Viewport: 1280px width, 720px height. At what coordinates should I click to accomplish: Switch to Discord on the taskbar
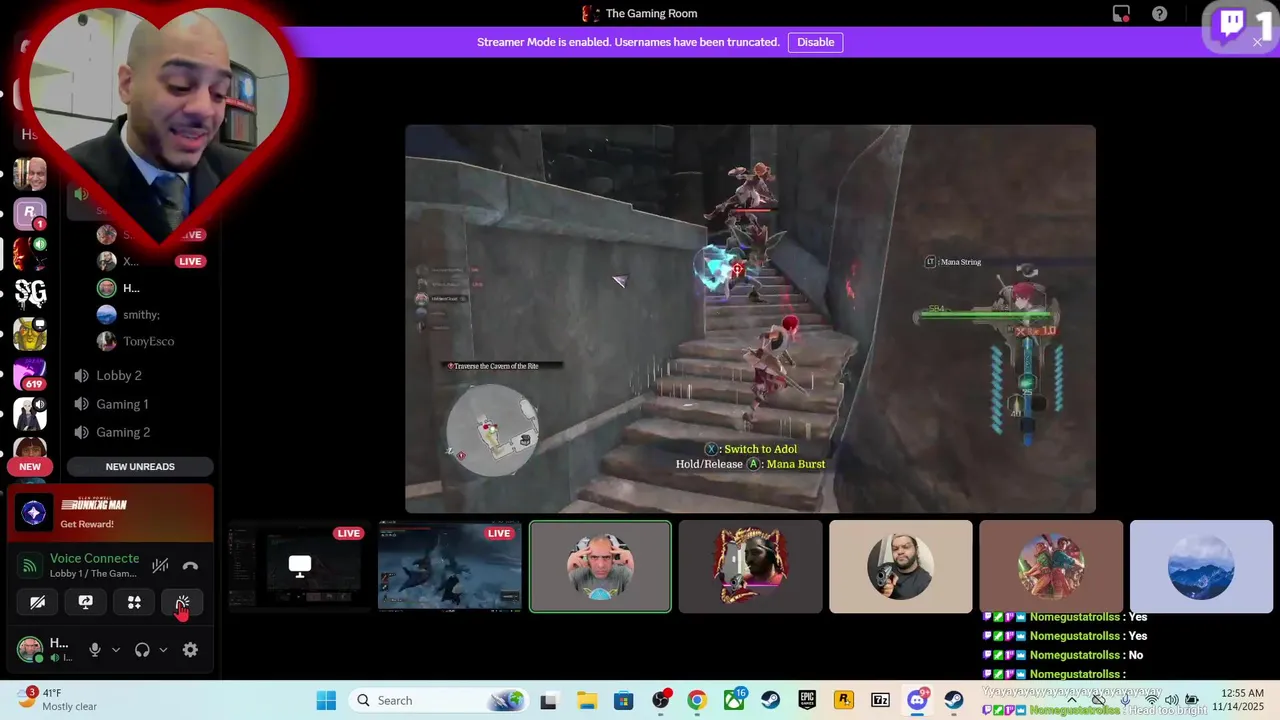[917, 700]
